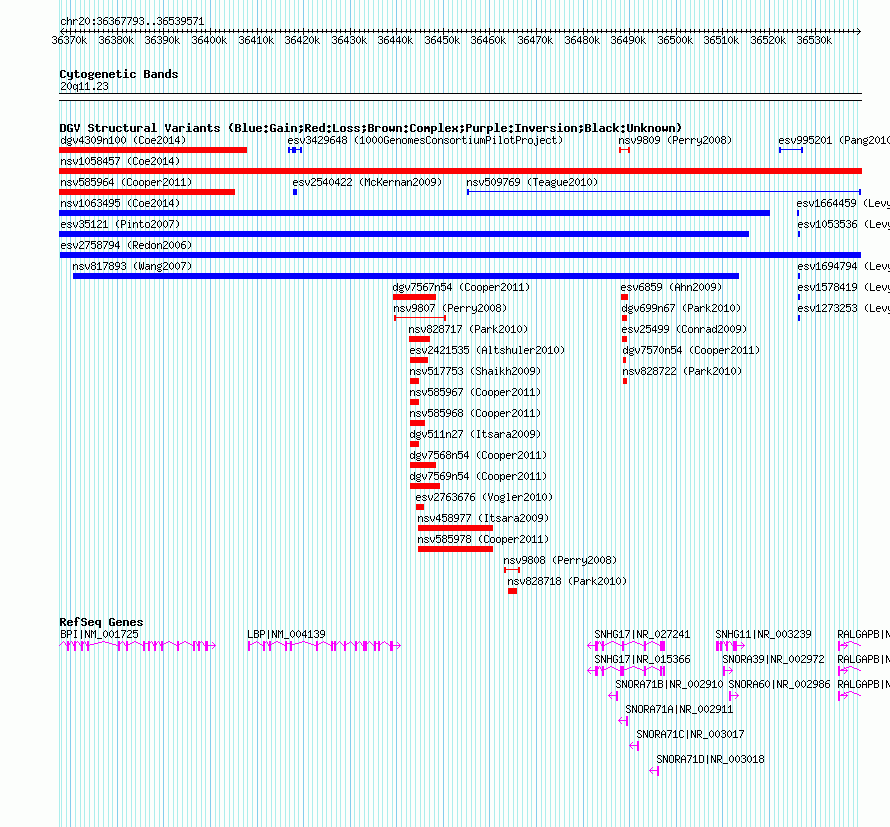Click SNORA71B|NR_002910 gene label
Viewport: 890px width, 827px height.
(x=669, y=684)
